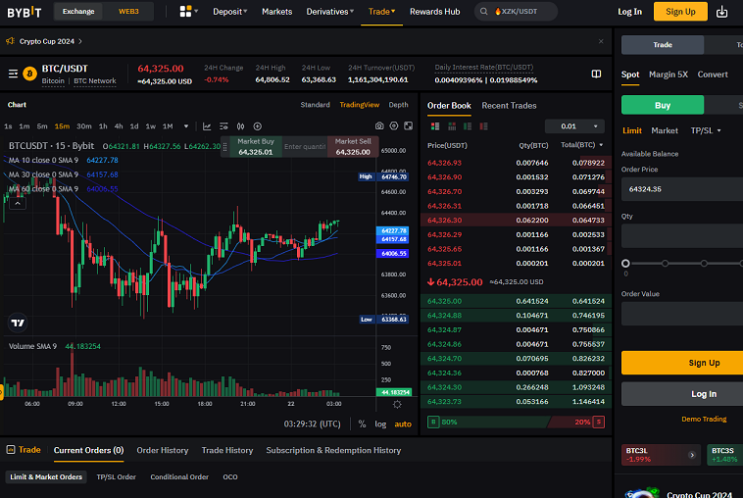Screen dimensions: 743x498
Task: Open the download app icon
Action: point(722,11)
